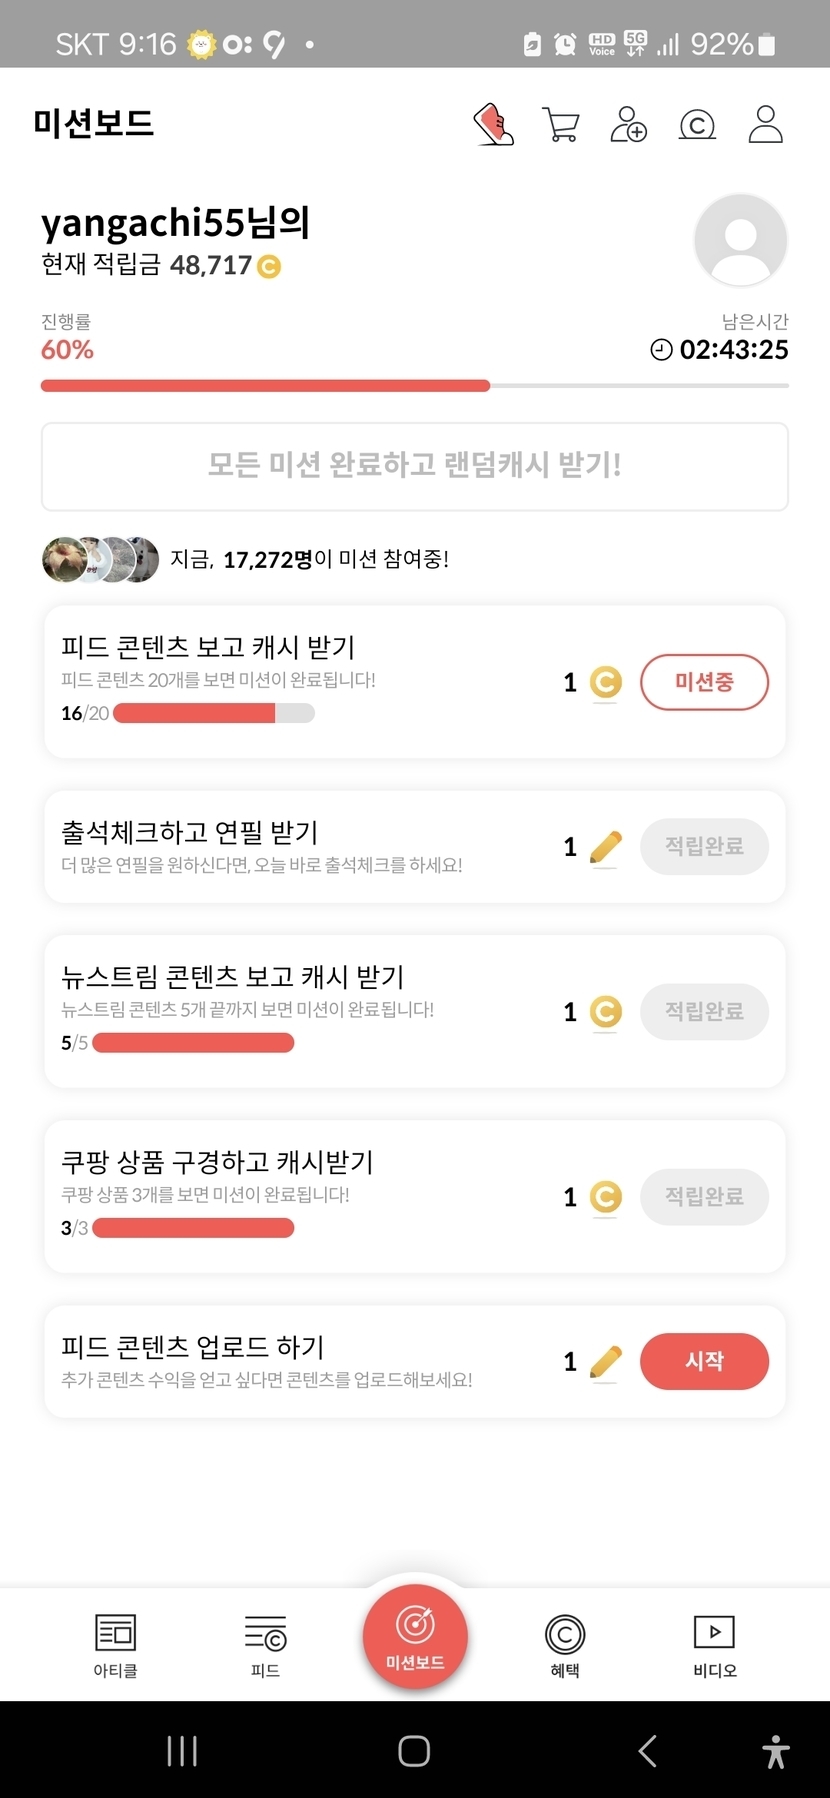Switch to the 아티클 tab
The height and width of the screenshot is (1798, 830).
tap(115, 1645)
